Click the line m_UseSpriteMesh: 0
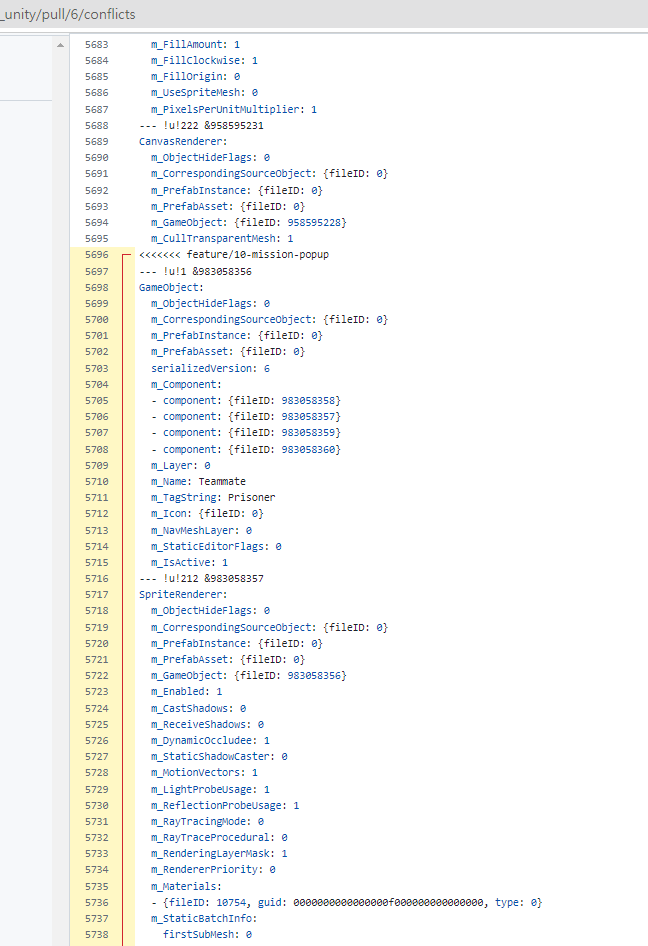Image resolution: width=648 pixels, height=946 pixels. pyautogui.click(x=204, y=92)
